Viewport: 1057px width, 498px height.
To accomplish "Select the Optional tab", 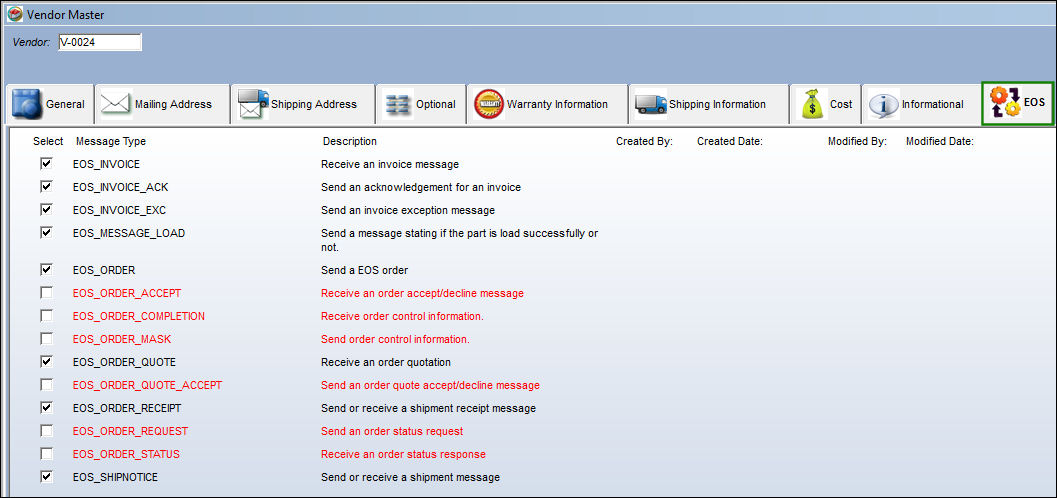I will click(x=421, y=104).
